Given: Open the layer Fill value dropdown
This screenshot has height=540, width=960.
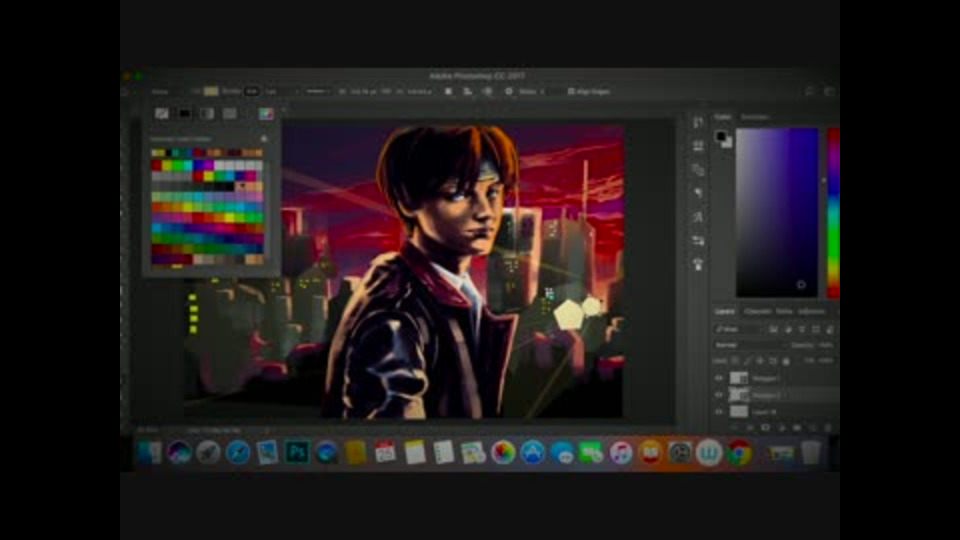Looking at the screenshot, I should 827,361.
